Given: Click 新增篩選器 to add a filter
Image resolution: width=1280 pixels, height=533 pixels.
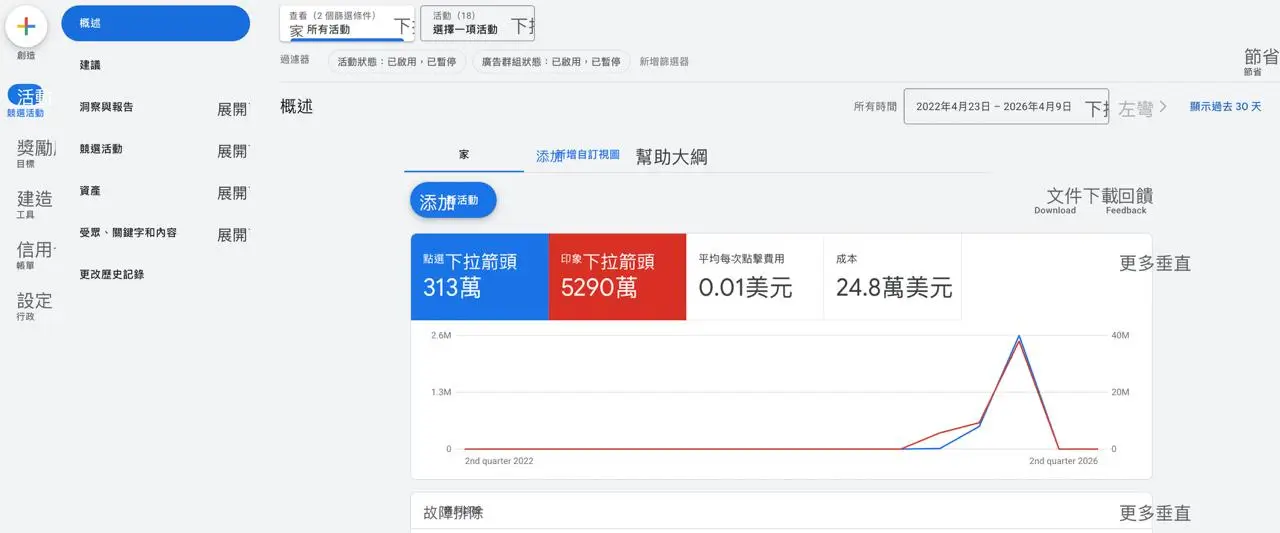Looking at the screenshot, I should tap(664, 62).
